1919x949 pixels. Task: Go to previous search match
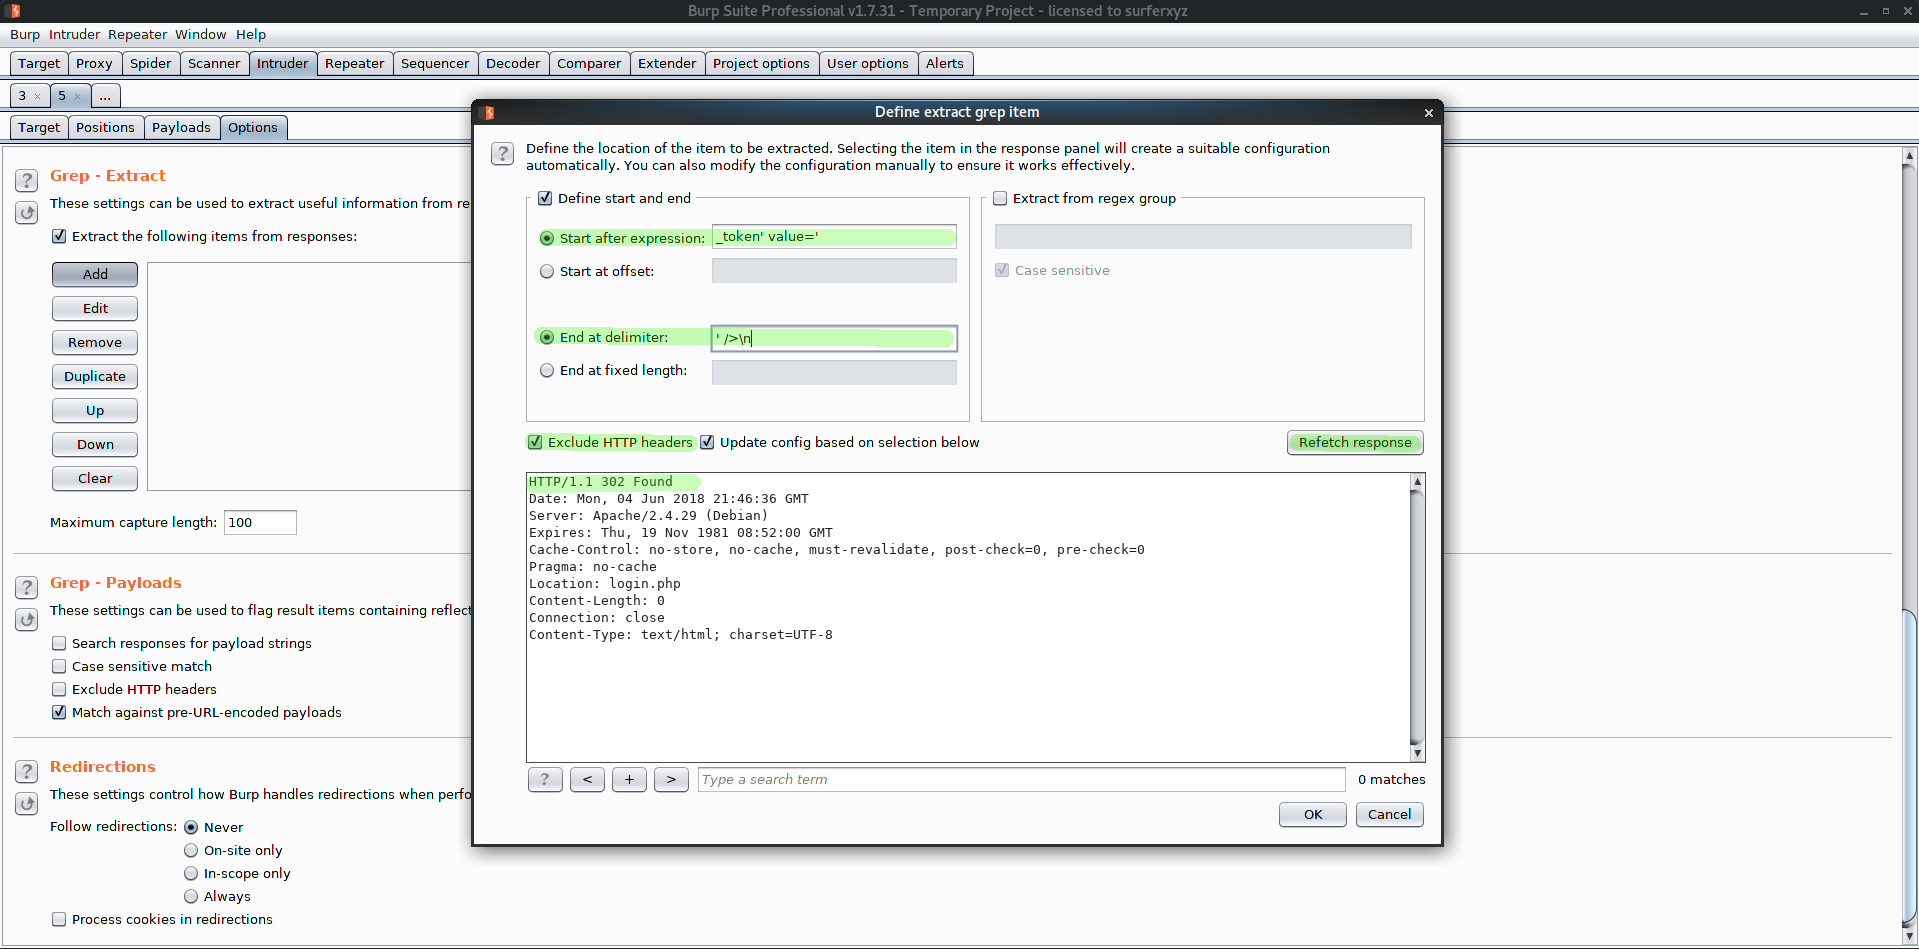(x=587, y=779)
